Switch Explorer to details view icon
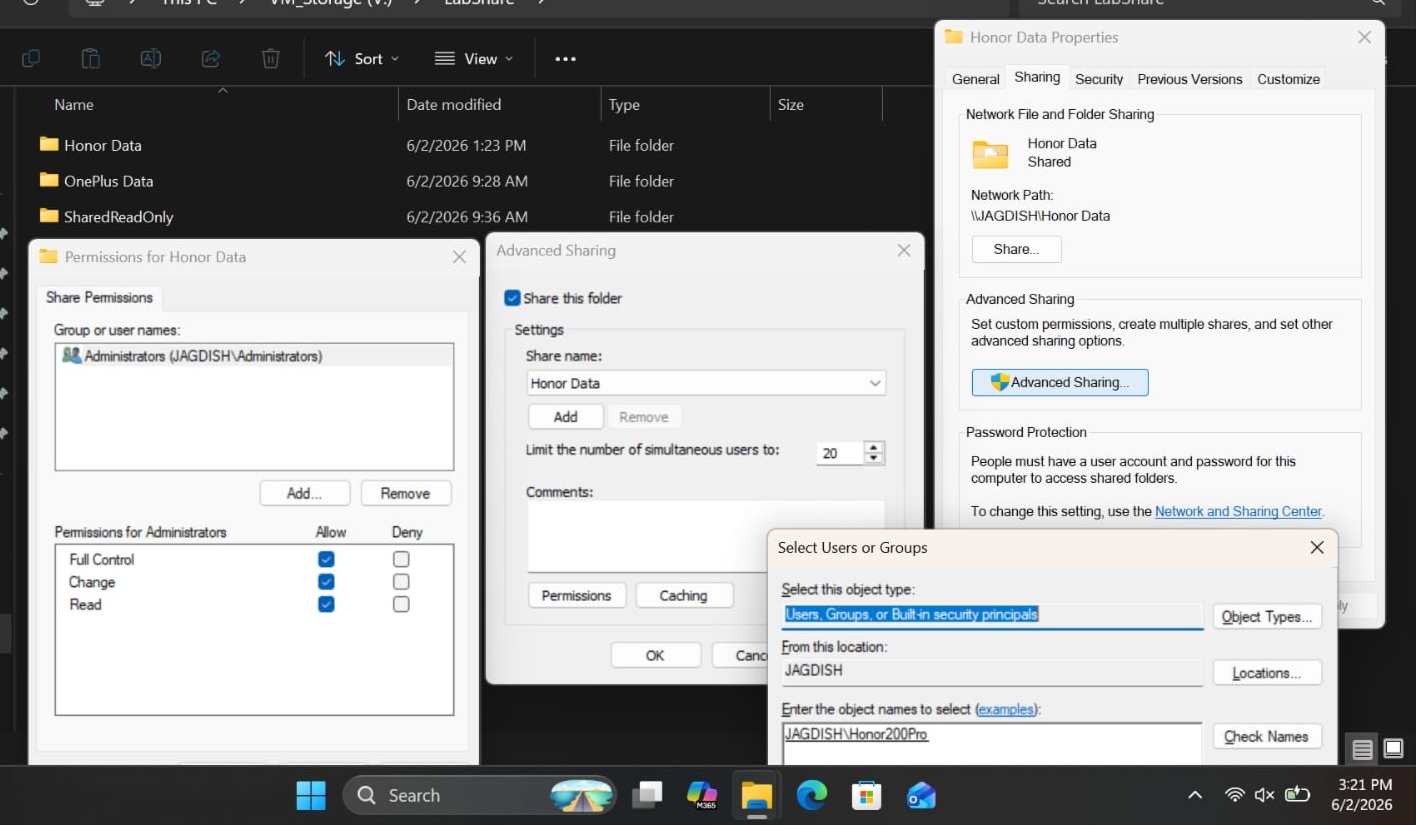 1362,748
